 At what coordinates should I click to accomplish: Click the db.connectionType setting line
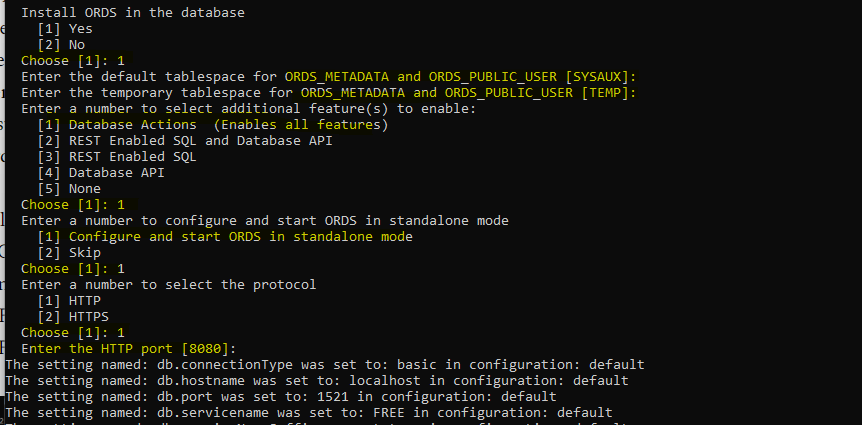point(325,365)
